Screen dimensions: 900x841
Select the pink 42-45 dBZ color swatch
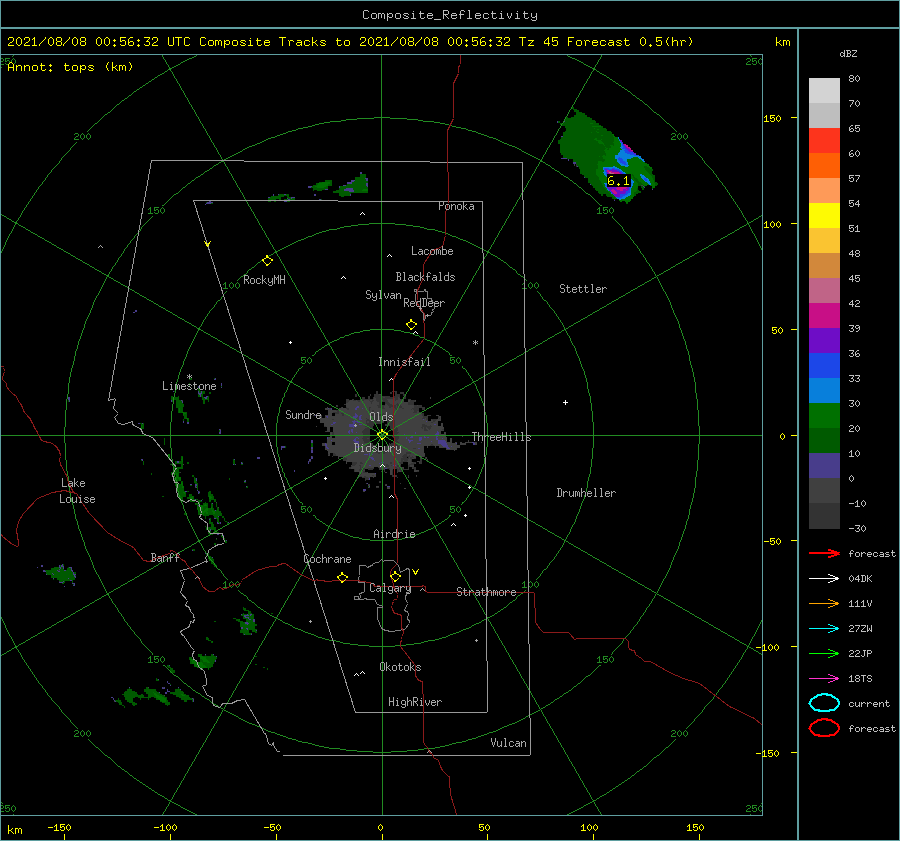(824, 290)
